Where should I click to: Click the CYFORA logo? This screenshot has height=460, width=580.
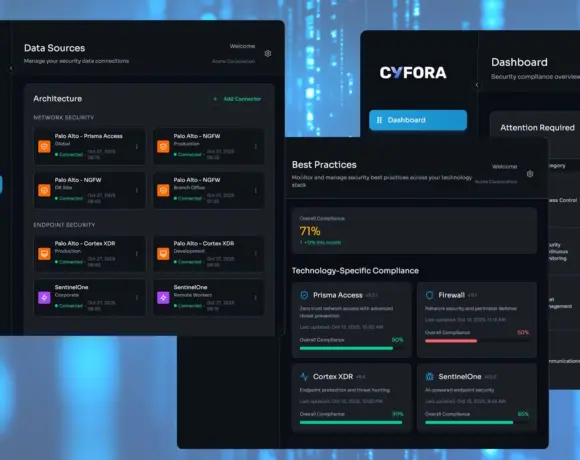pyautogui.click(x=413, y=73)
